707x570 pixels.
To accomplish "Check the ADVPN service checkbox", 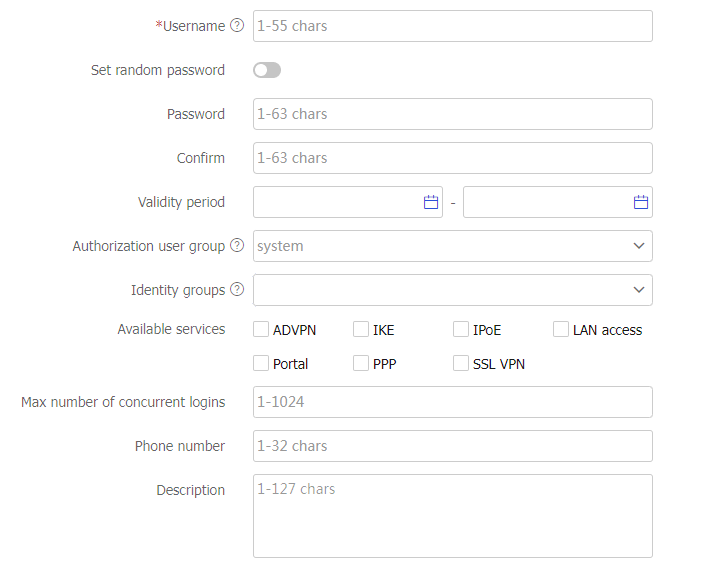I will (x=261, y=330).
